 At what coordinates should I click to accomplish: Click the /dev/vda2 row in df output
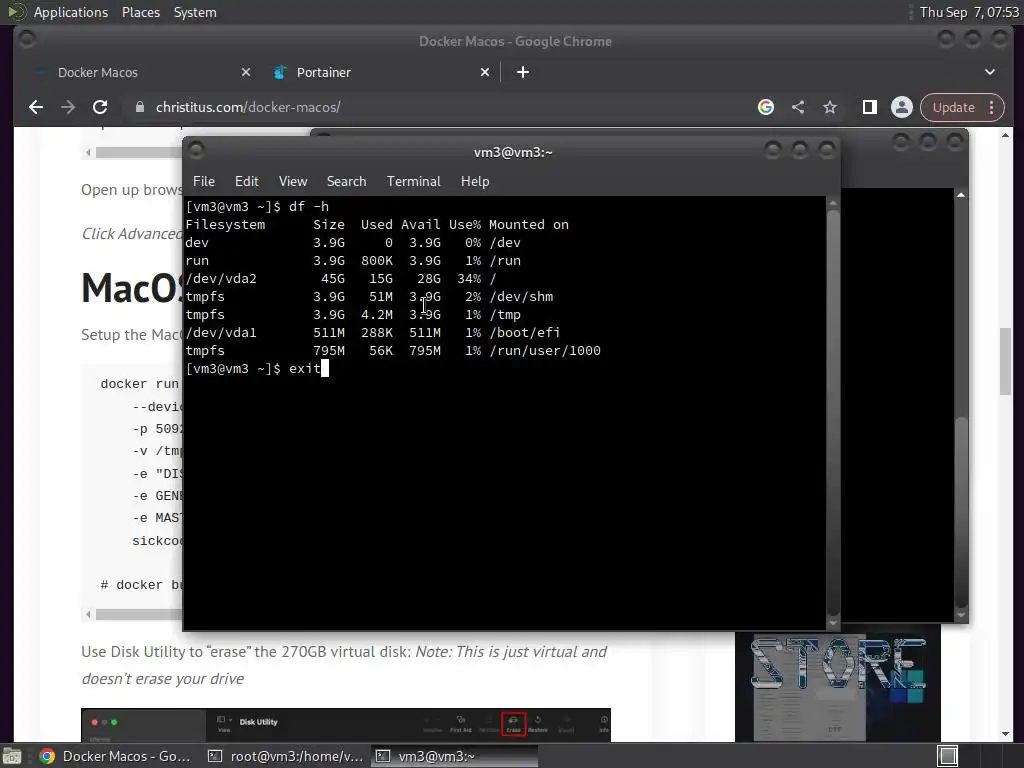(341, 278)
